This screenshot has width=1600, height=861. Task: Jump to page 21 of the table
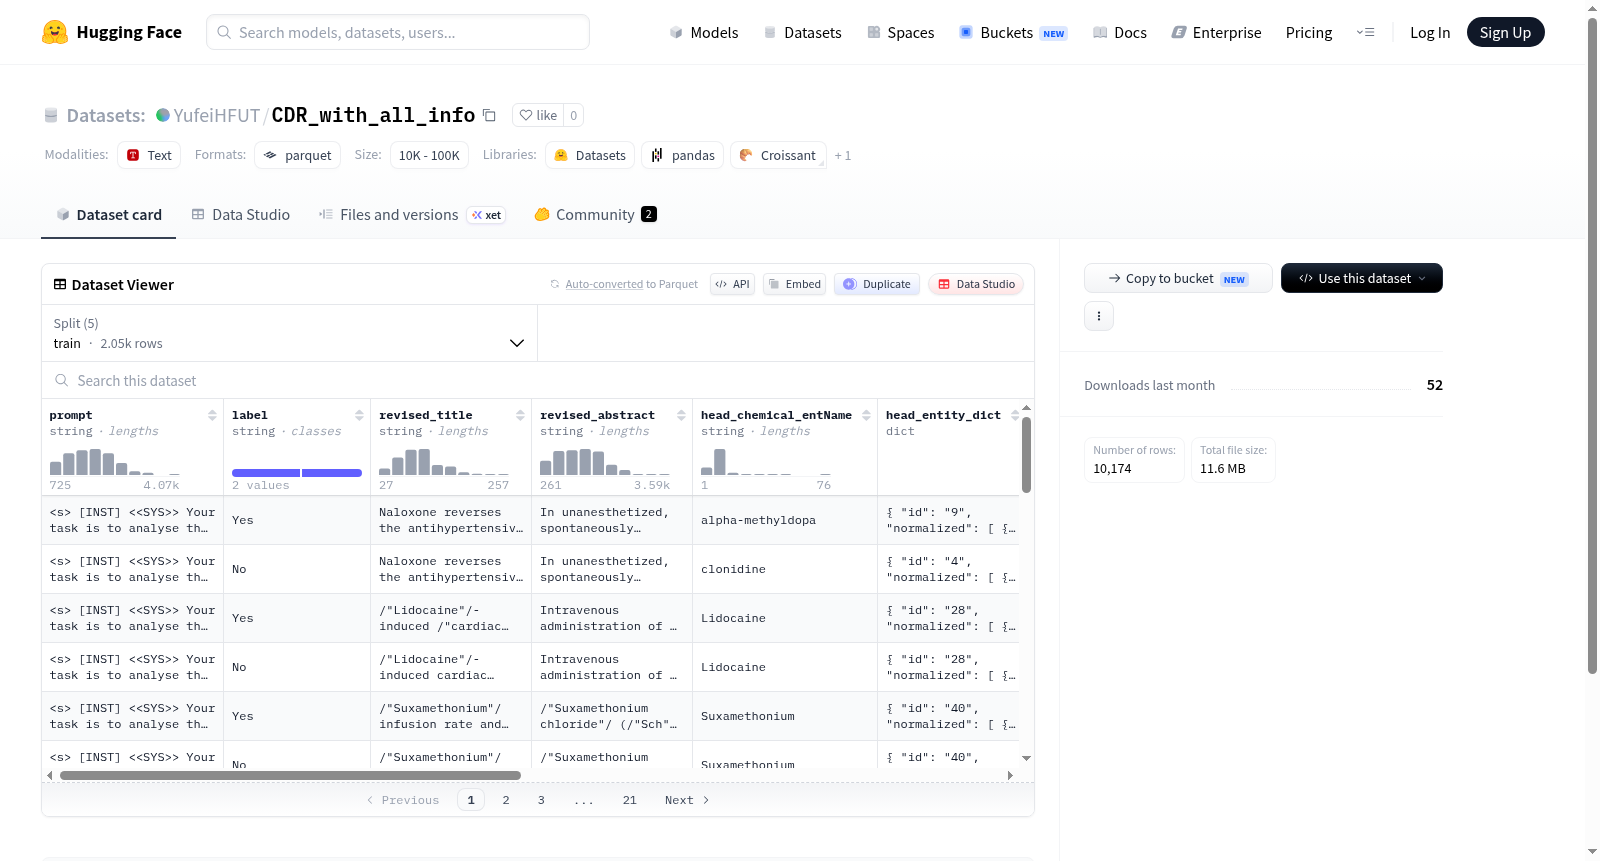point(629,800)
